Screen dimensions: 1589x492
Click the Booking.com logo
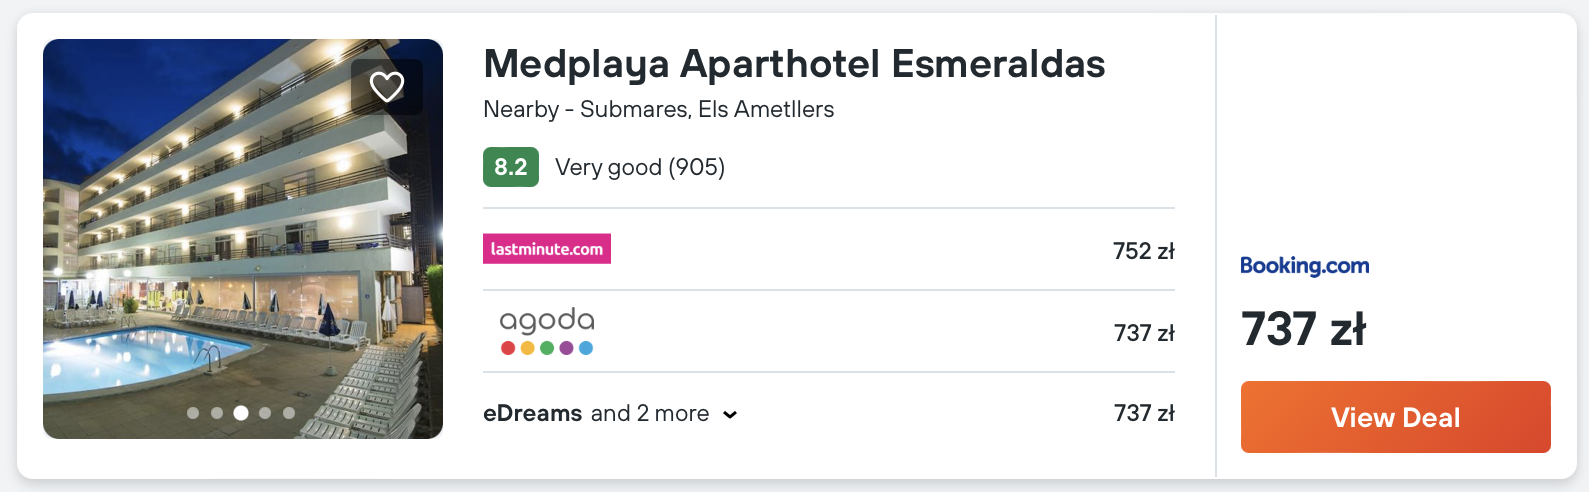pyautogui.click(x=1304, y=266)
